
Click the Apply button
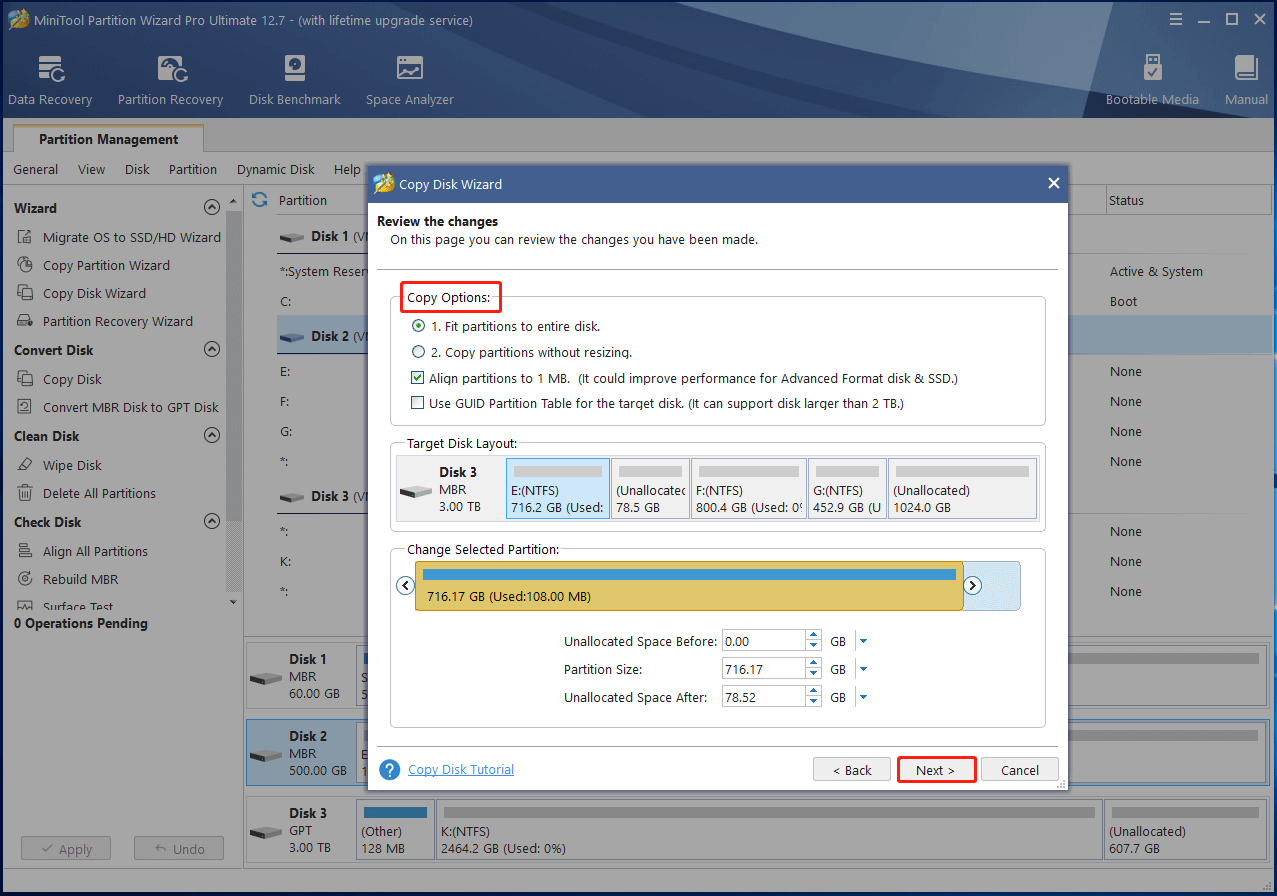pos(66,849)
